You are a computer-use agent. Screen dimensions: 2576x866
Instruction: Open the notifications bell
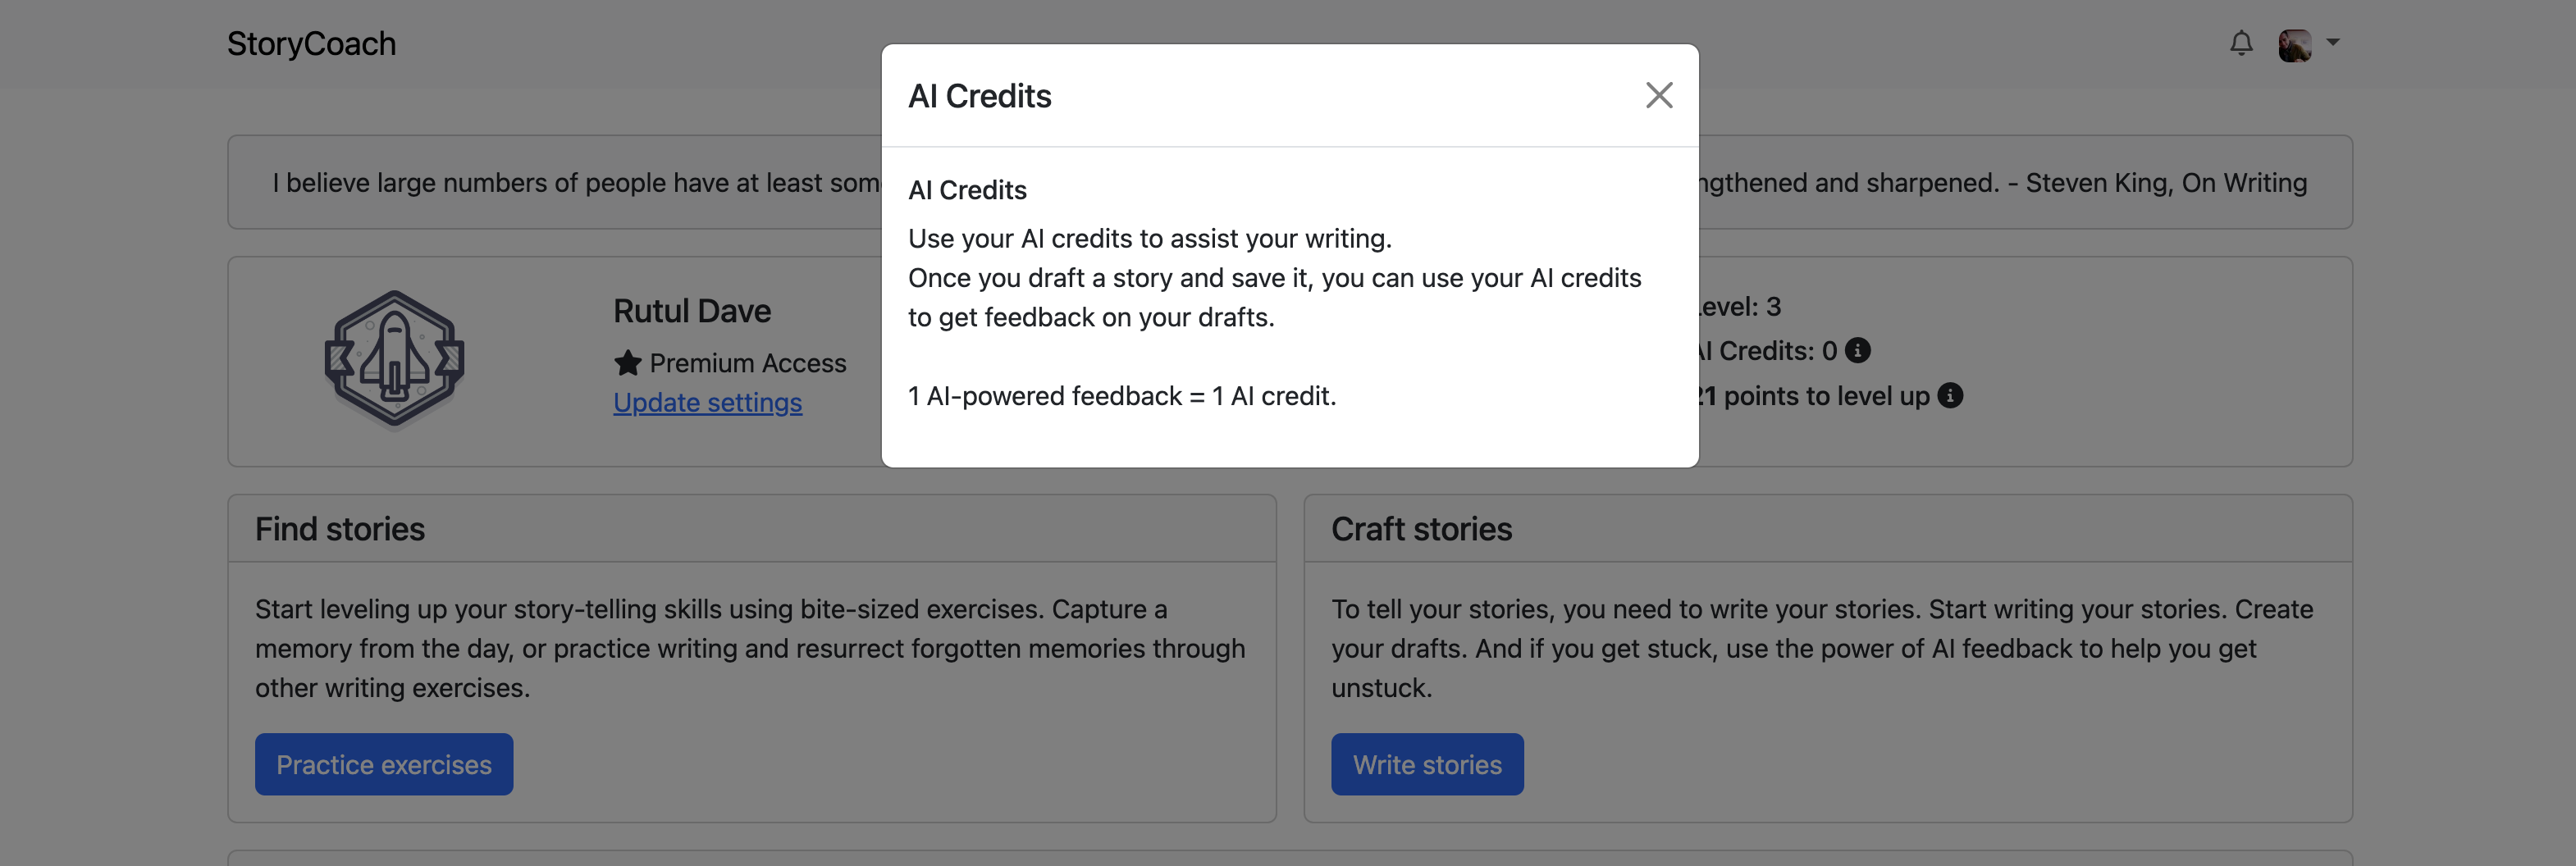point(2241,43)
